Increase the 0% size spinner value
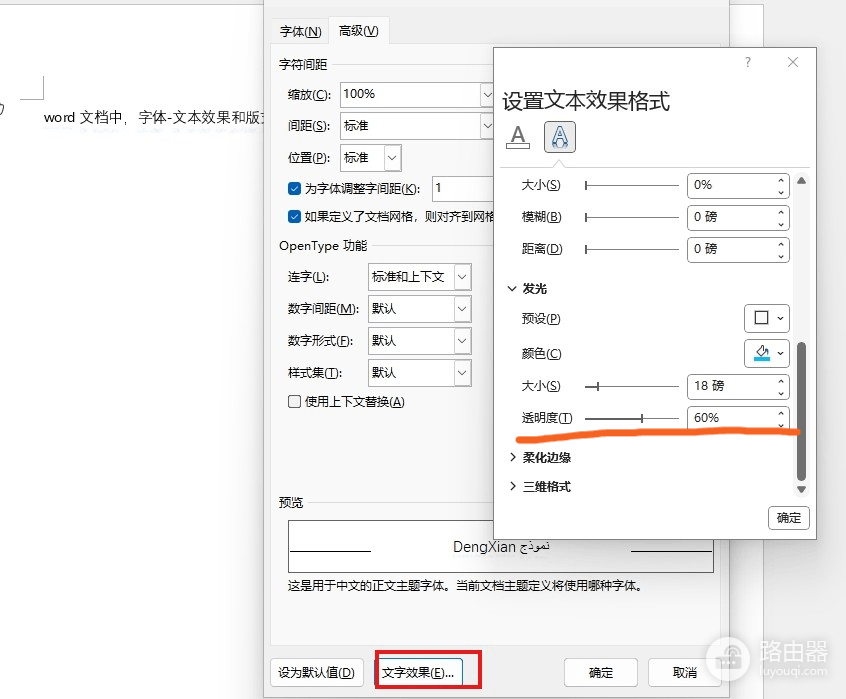Image resolution: width=846 pixels, height=699 pixels. tap(781, 180)
